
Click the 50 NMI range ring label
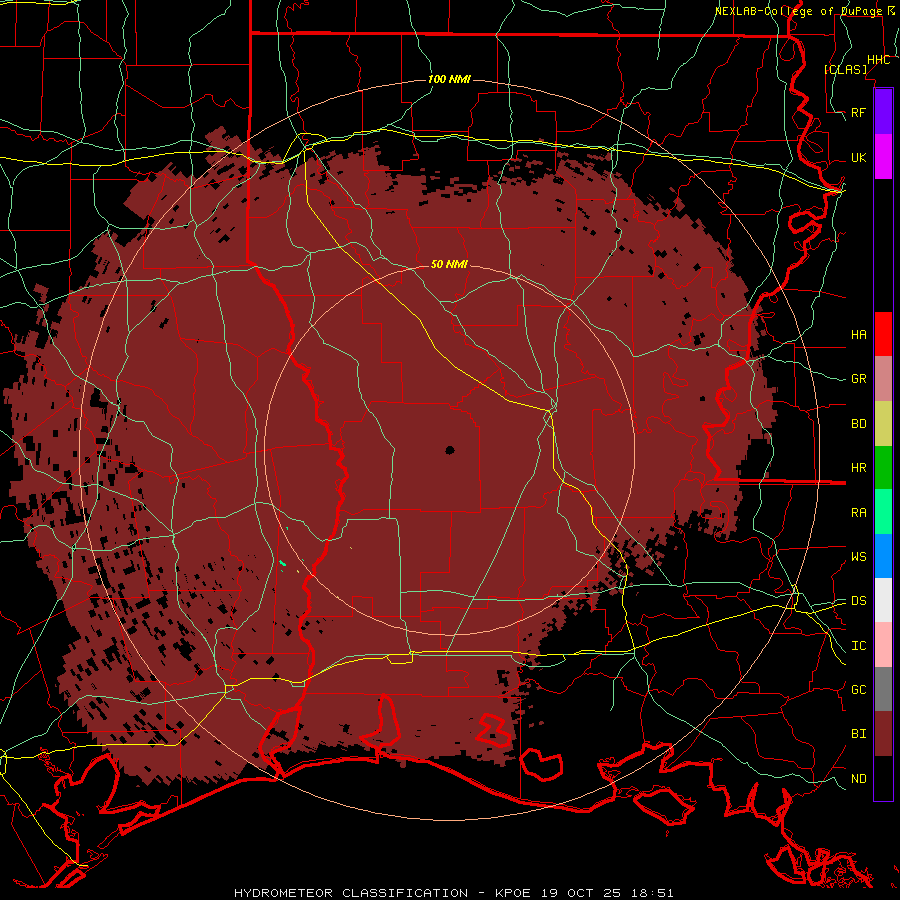point(449,264)
